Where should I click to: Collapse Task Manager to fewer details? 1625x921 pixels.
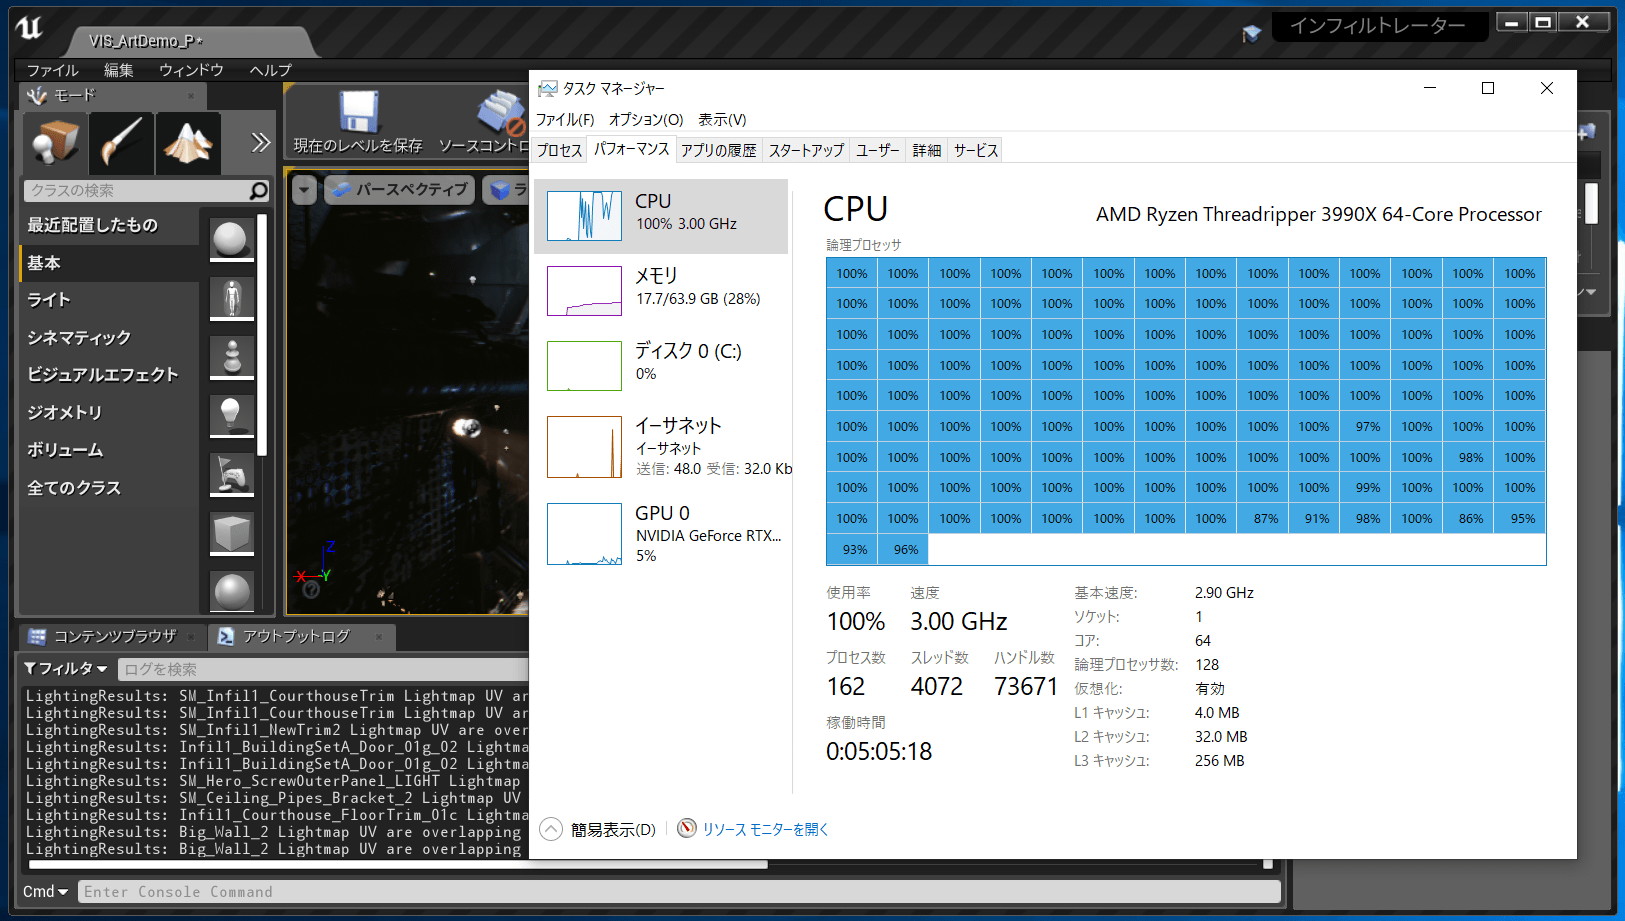[x=597, y=829]
